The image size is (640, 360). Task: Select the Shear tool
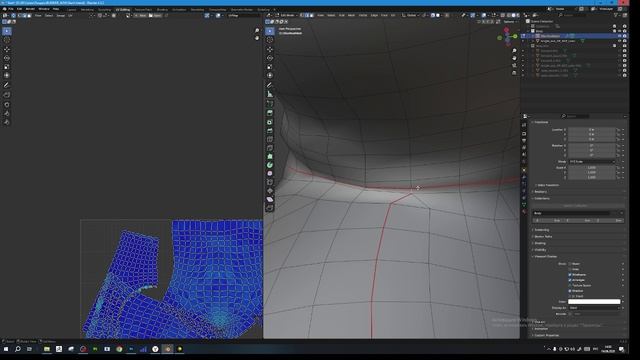(x=270, y=199)
